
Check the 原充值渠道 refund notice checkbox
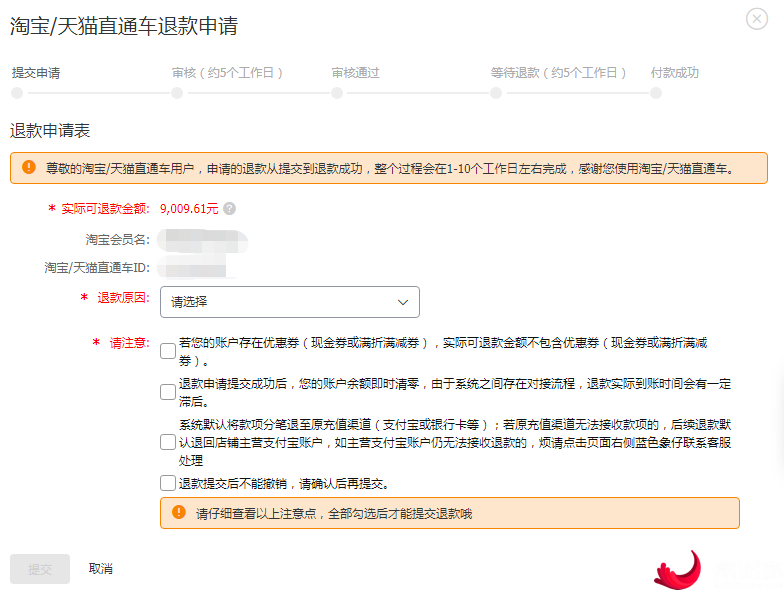point(168,442)
